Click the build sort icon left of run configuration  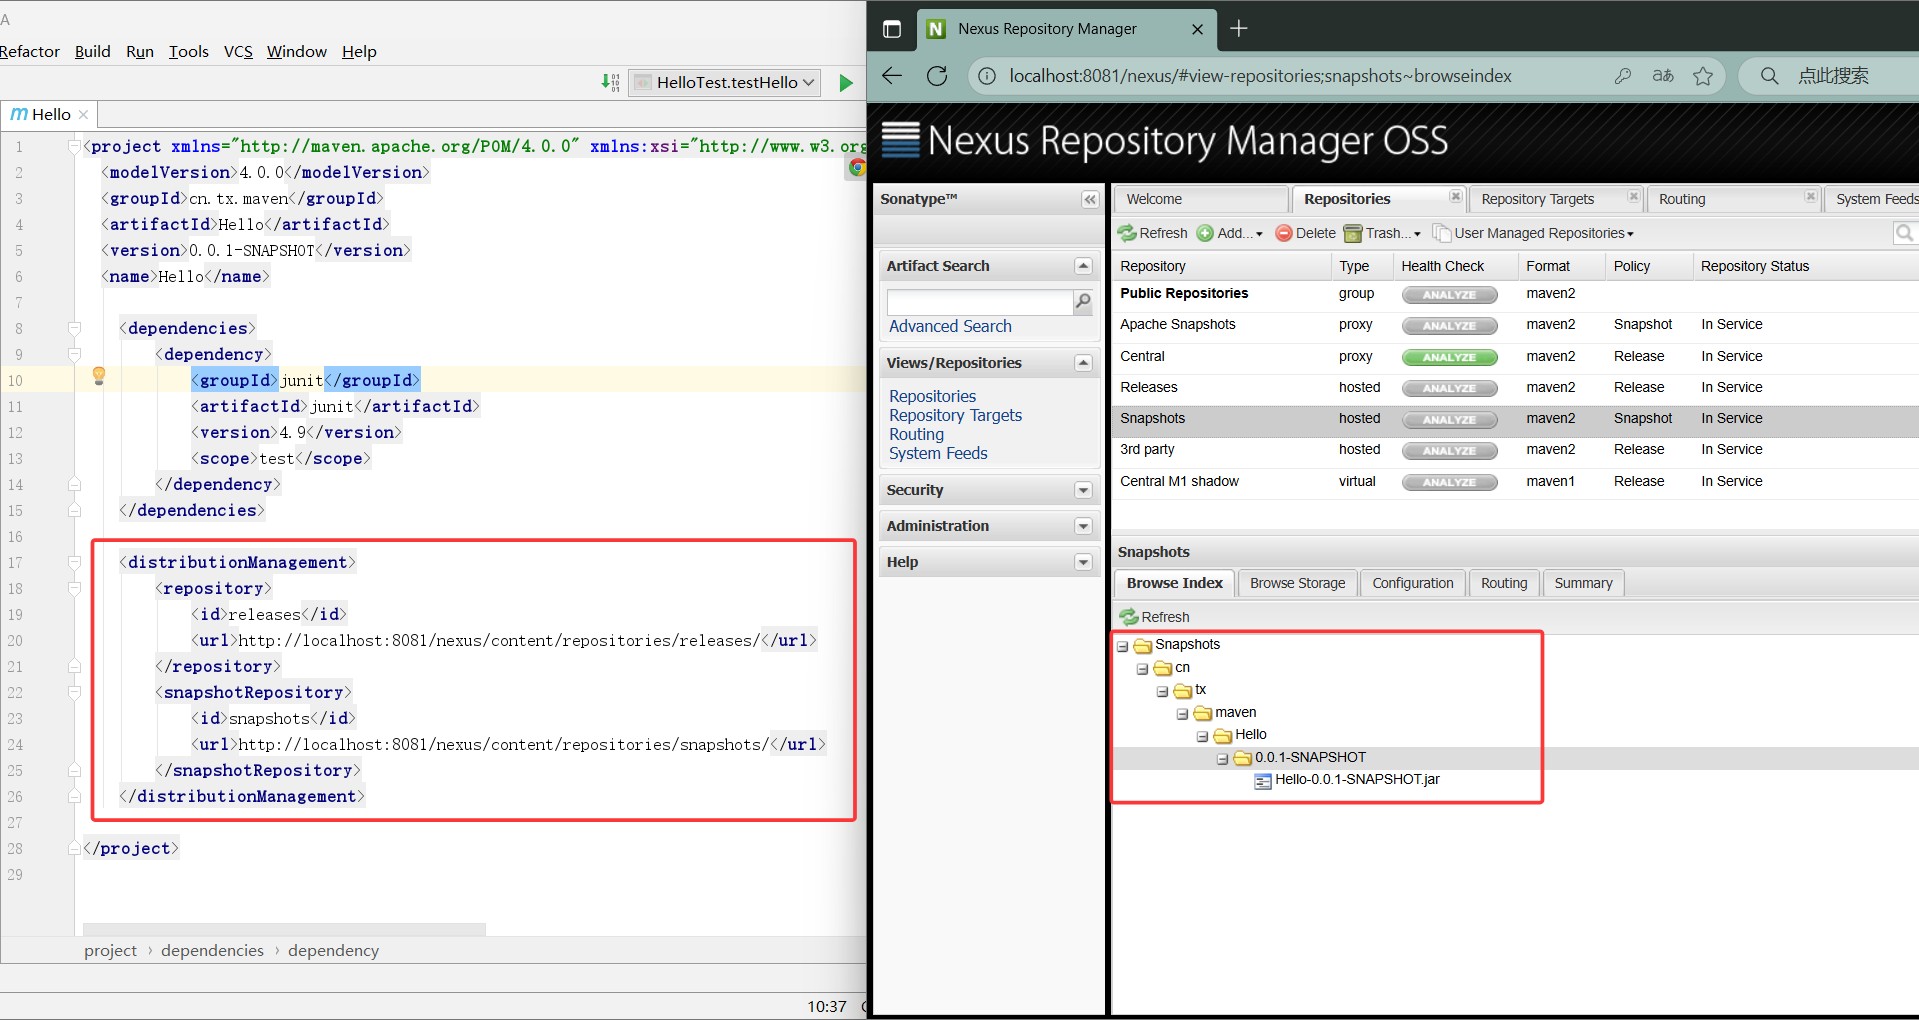click(610, 82)
